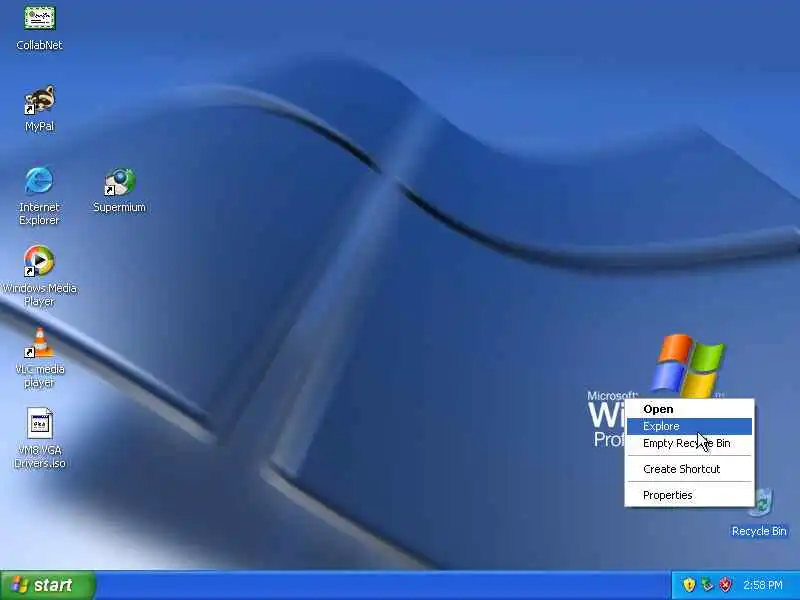
Task: Choose Empty Recycle Bin from the menu
Action: [x=689, y=443]
